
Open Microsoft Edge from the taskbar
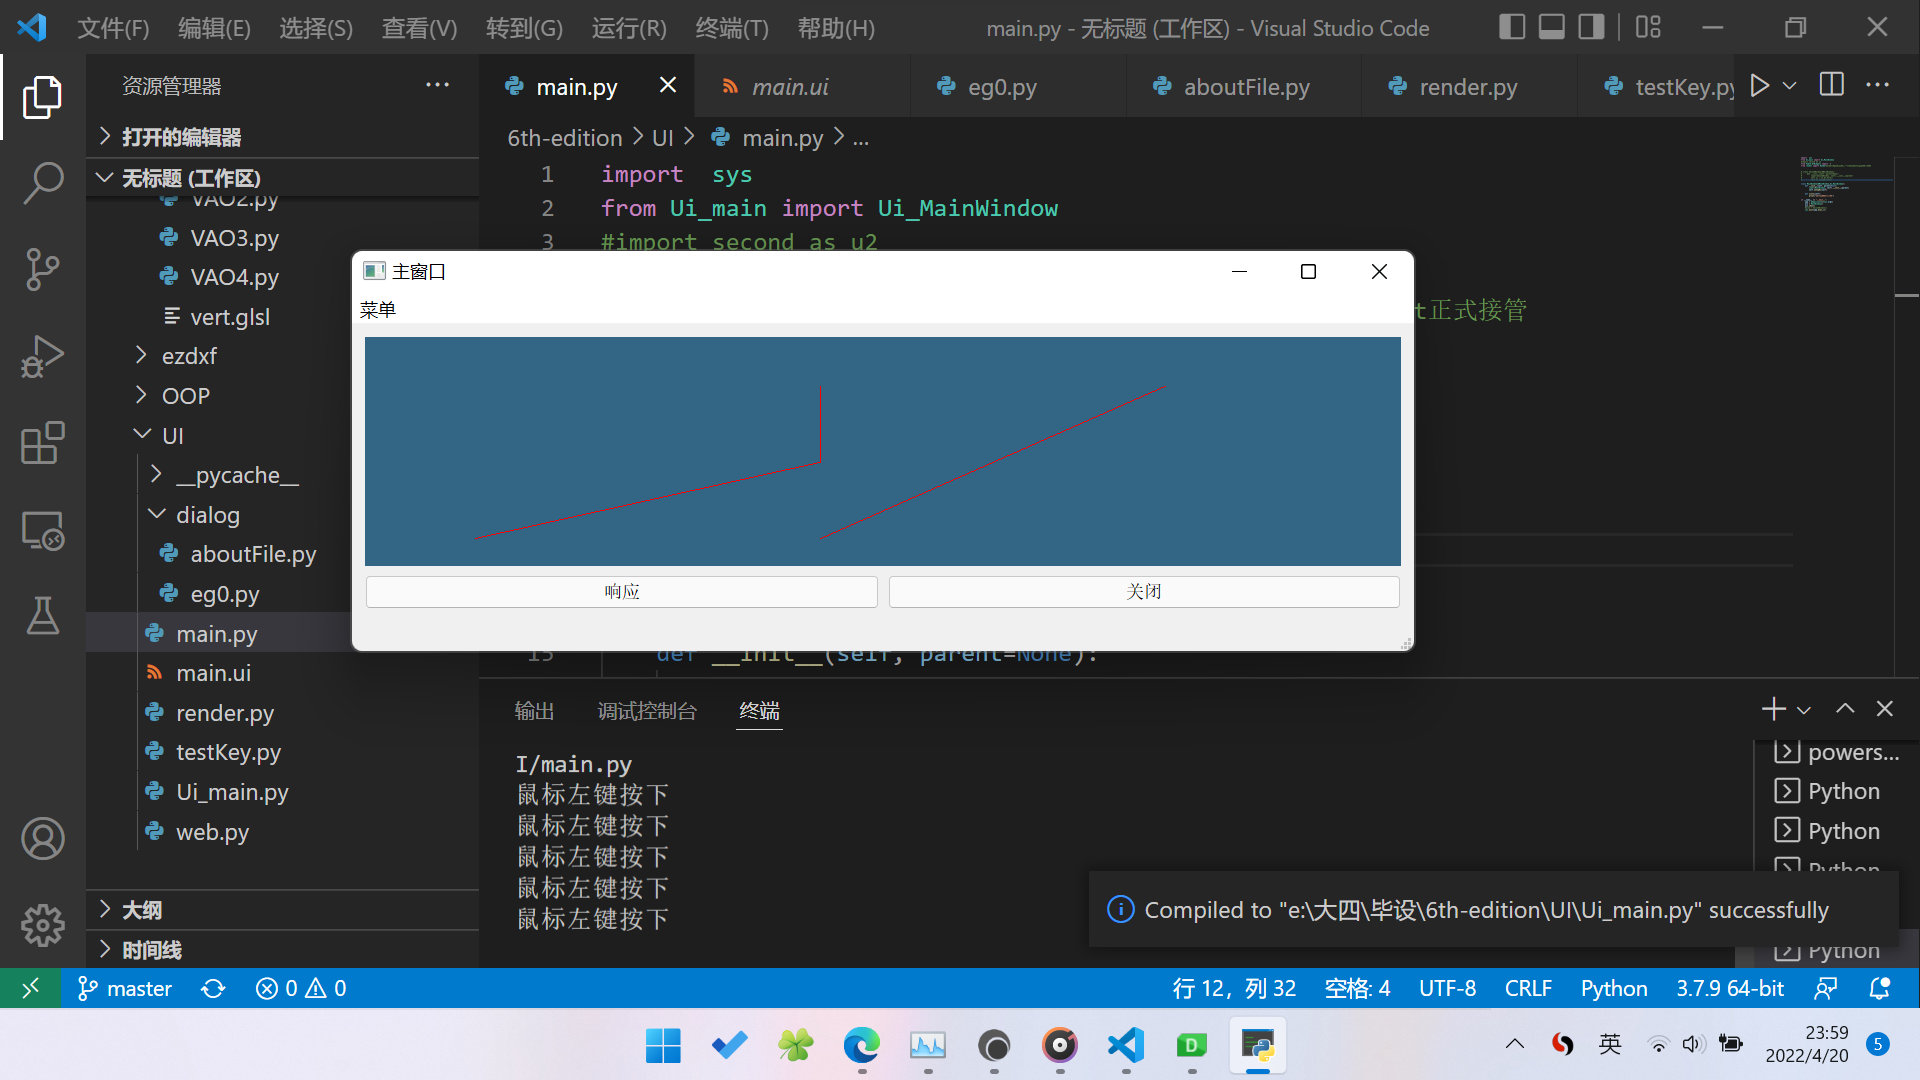pos(861,1046)
